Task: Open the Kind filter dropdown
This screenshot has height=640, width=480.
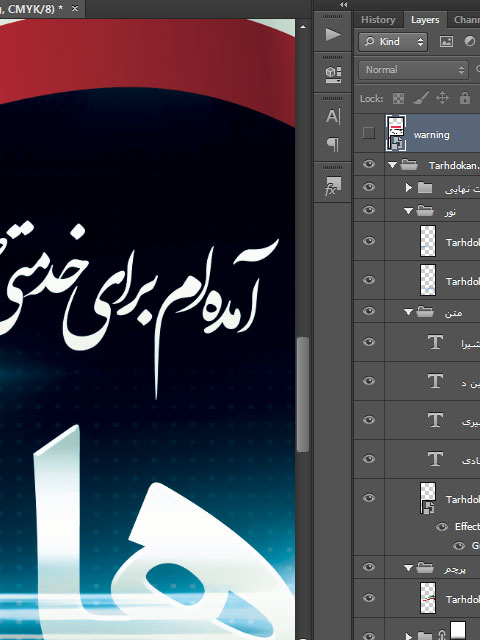Action: (393, 42)
